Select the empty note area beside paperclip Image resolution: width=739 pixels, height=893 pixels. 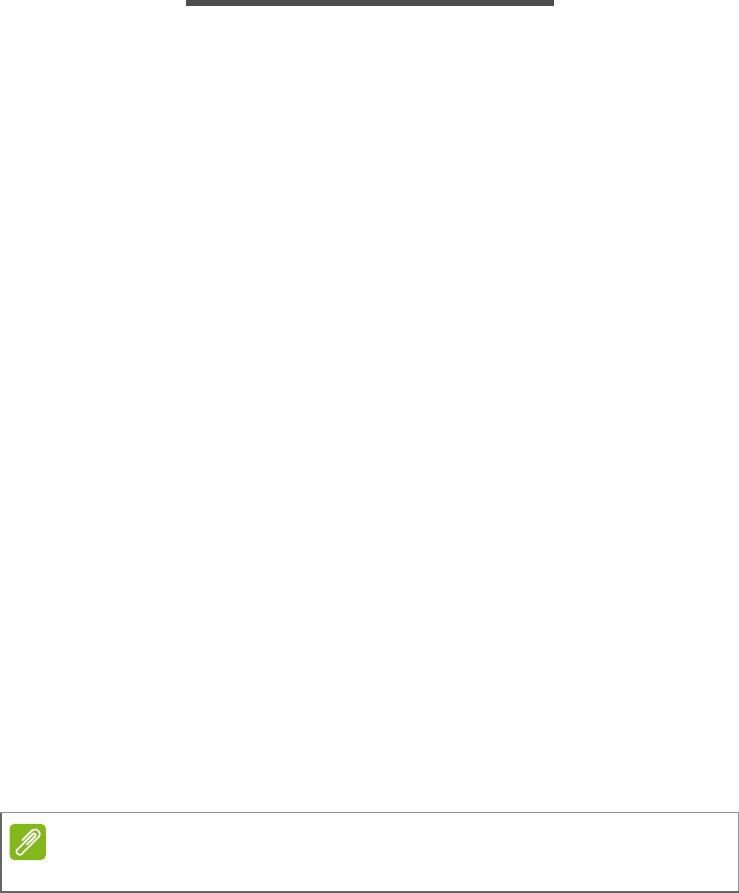click(x=392, y=852)
